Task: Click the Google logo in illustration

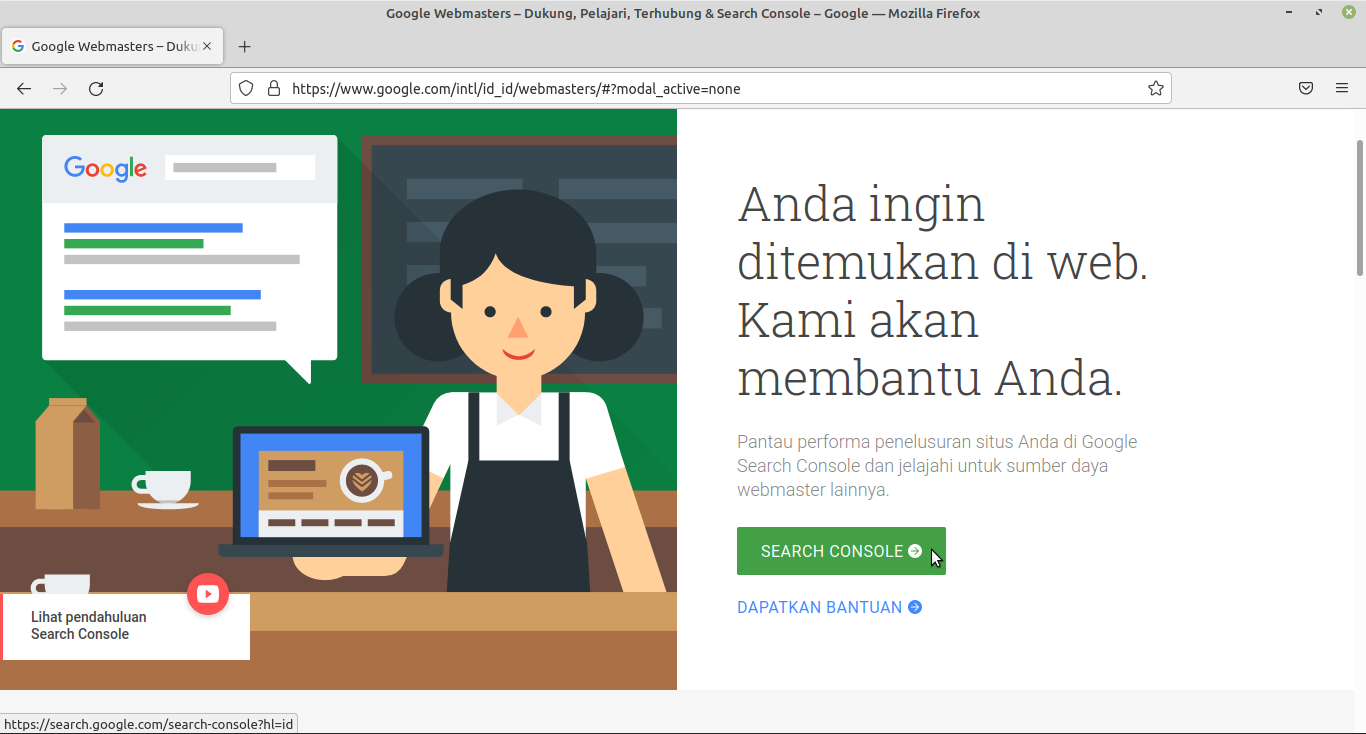Action: 105,168
